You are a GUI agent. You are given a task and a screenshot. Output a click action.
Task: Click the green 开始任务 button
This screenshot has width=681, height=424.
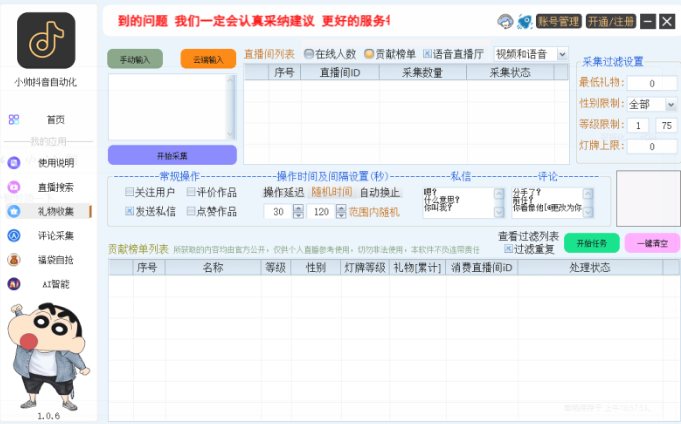point(592,243)
